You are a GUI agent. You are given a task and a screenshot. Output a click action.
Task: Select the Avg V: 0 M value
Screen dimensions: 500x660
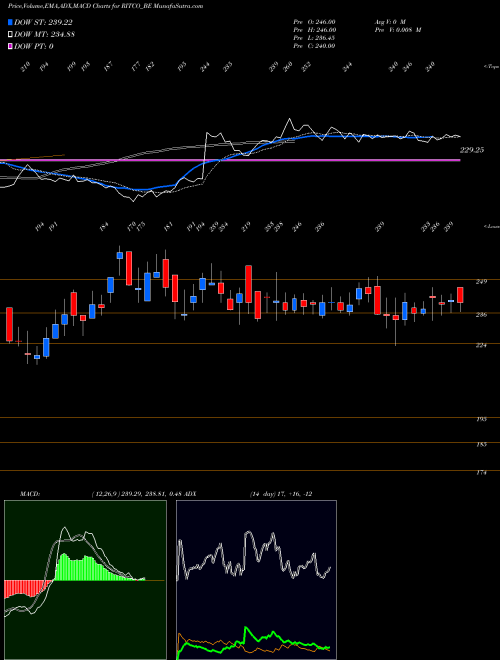coord(390,21)
